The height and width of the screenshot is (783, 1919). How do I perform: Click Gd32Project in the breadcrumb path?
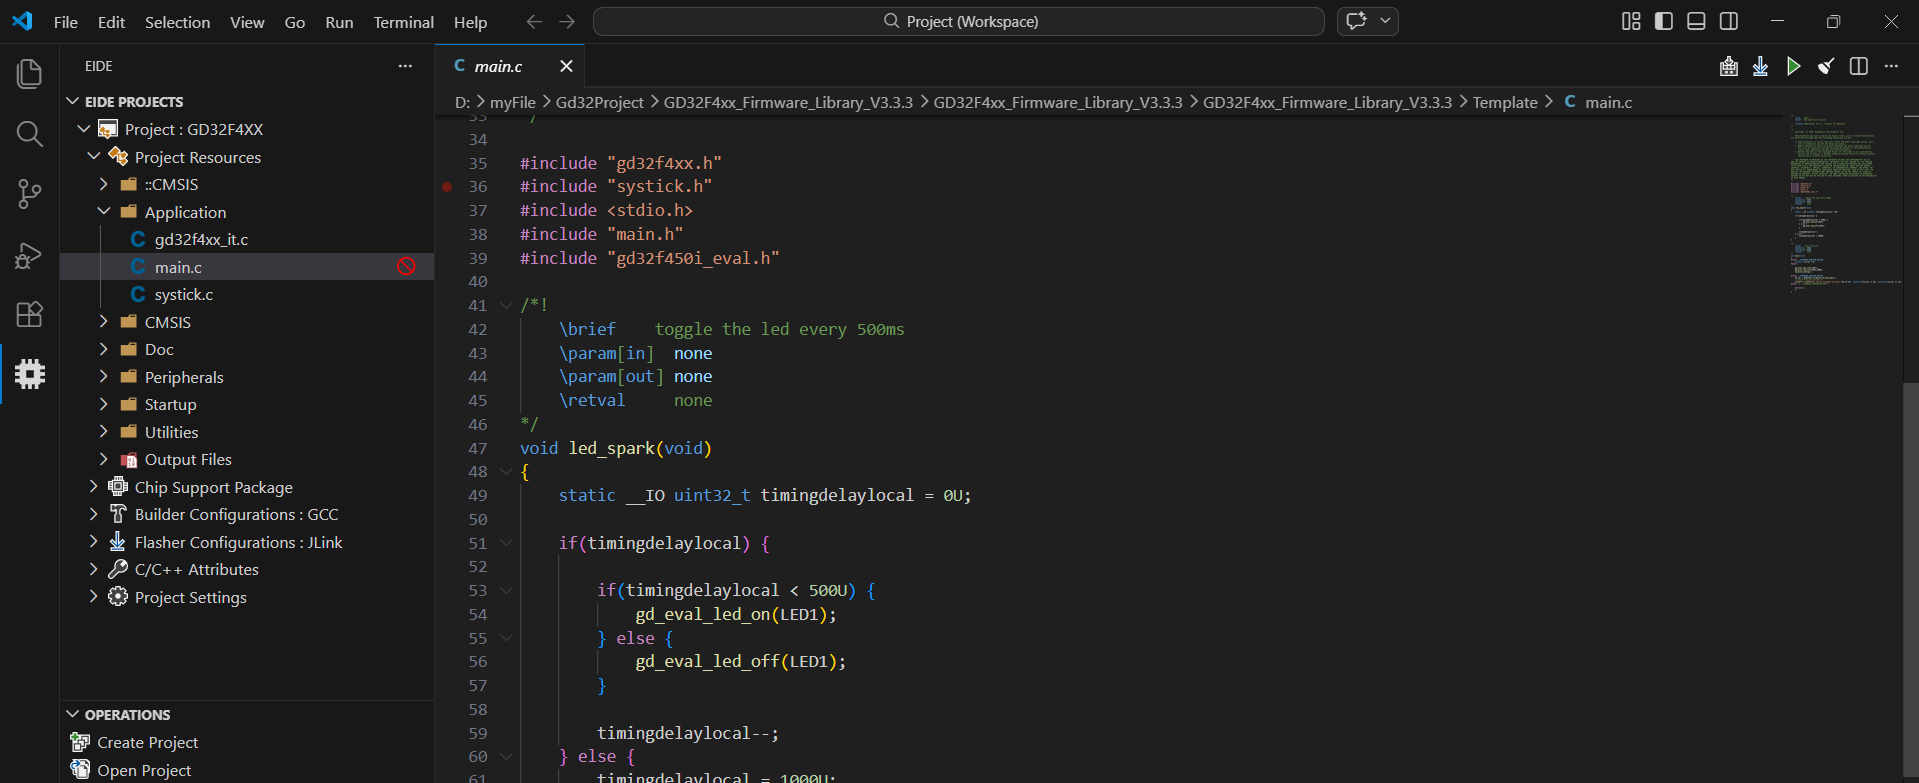coord(600,102)
